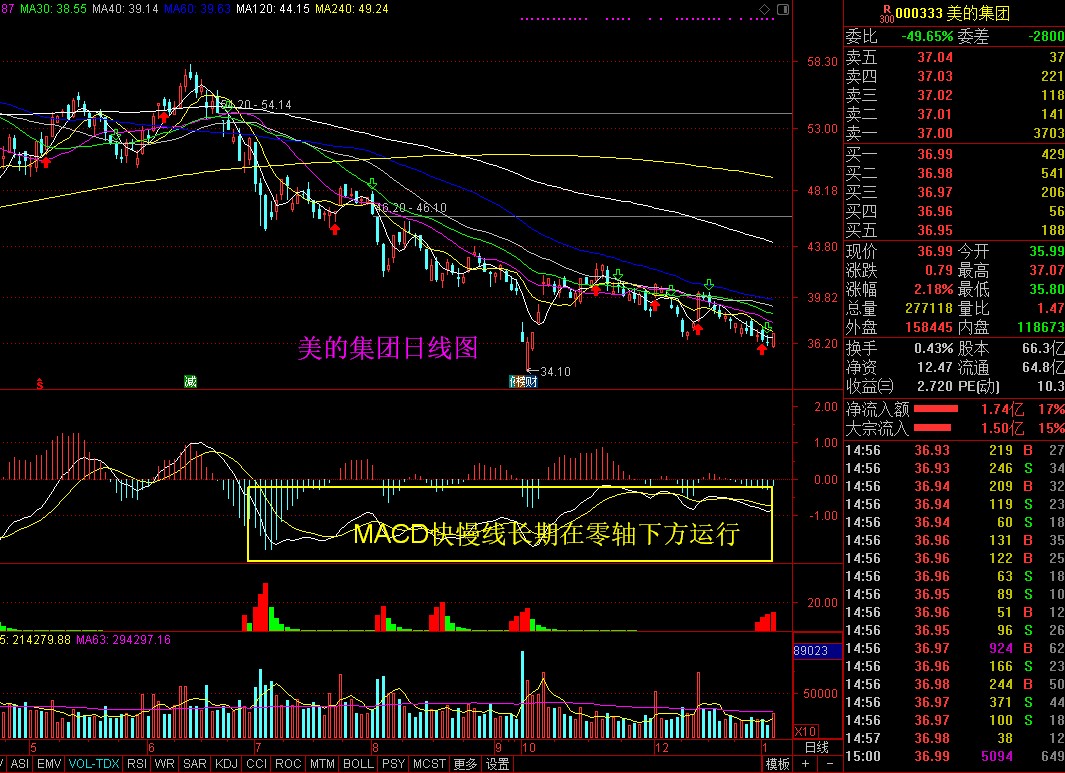Click the 总量 277118 value
The width and height of the screenshot is (1065, 773).
click(929, 308)
